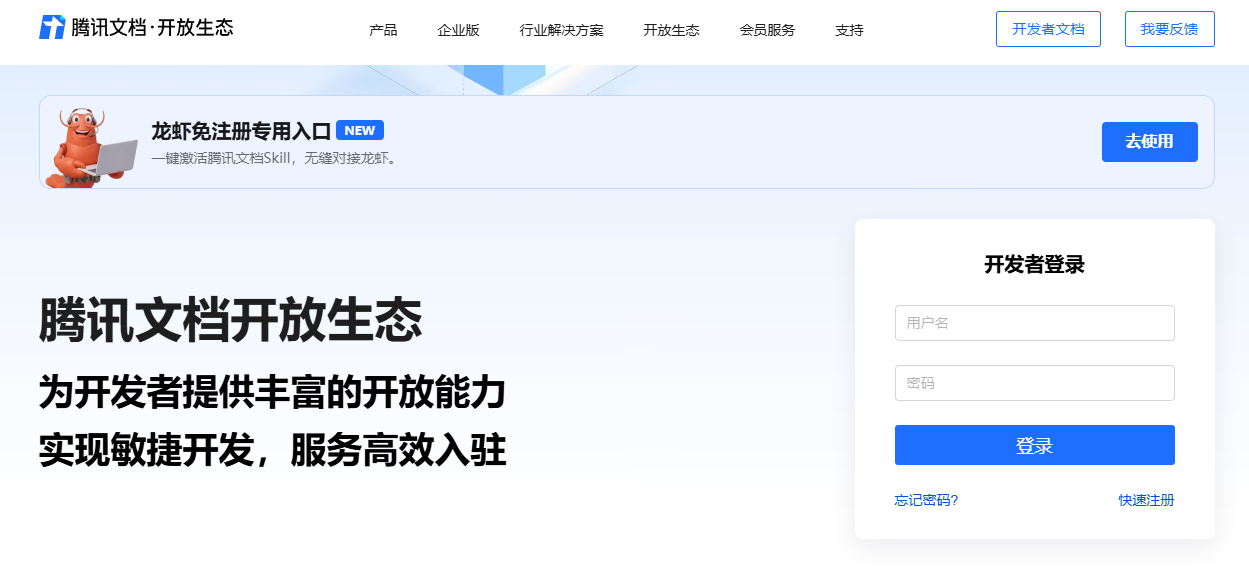Open the 产品 navigation menu
Viewport: 1249px width, 581px height.
point(383,30)
